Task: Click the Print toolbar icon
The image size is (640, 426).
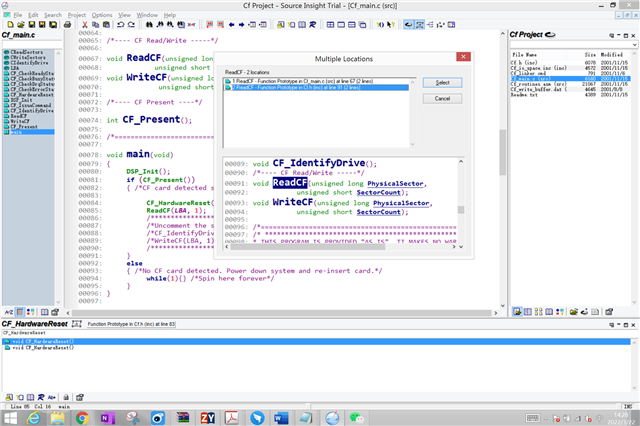Action: point(67,24)
